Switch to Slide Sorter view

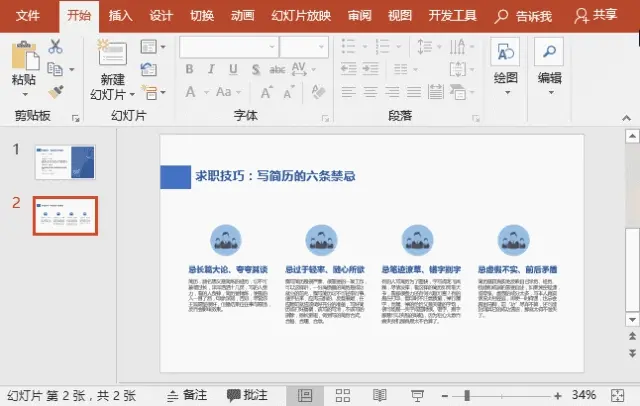[342, 395]
